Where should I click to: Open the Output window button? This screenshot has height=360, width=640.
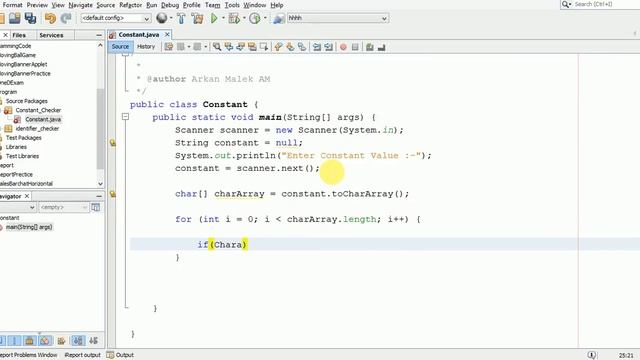pyautogui.click(x=120, y=355)
